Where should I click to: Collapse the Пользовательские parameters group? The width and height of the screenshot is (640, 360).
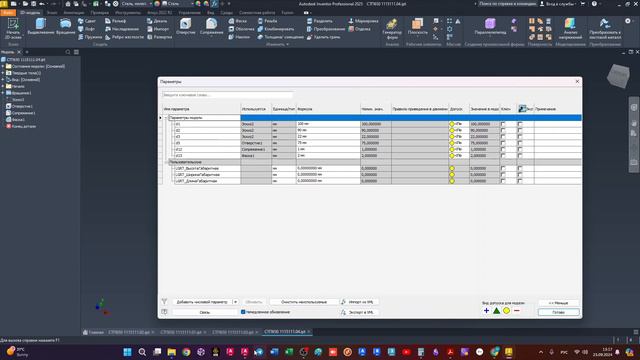click(166, 162)
